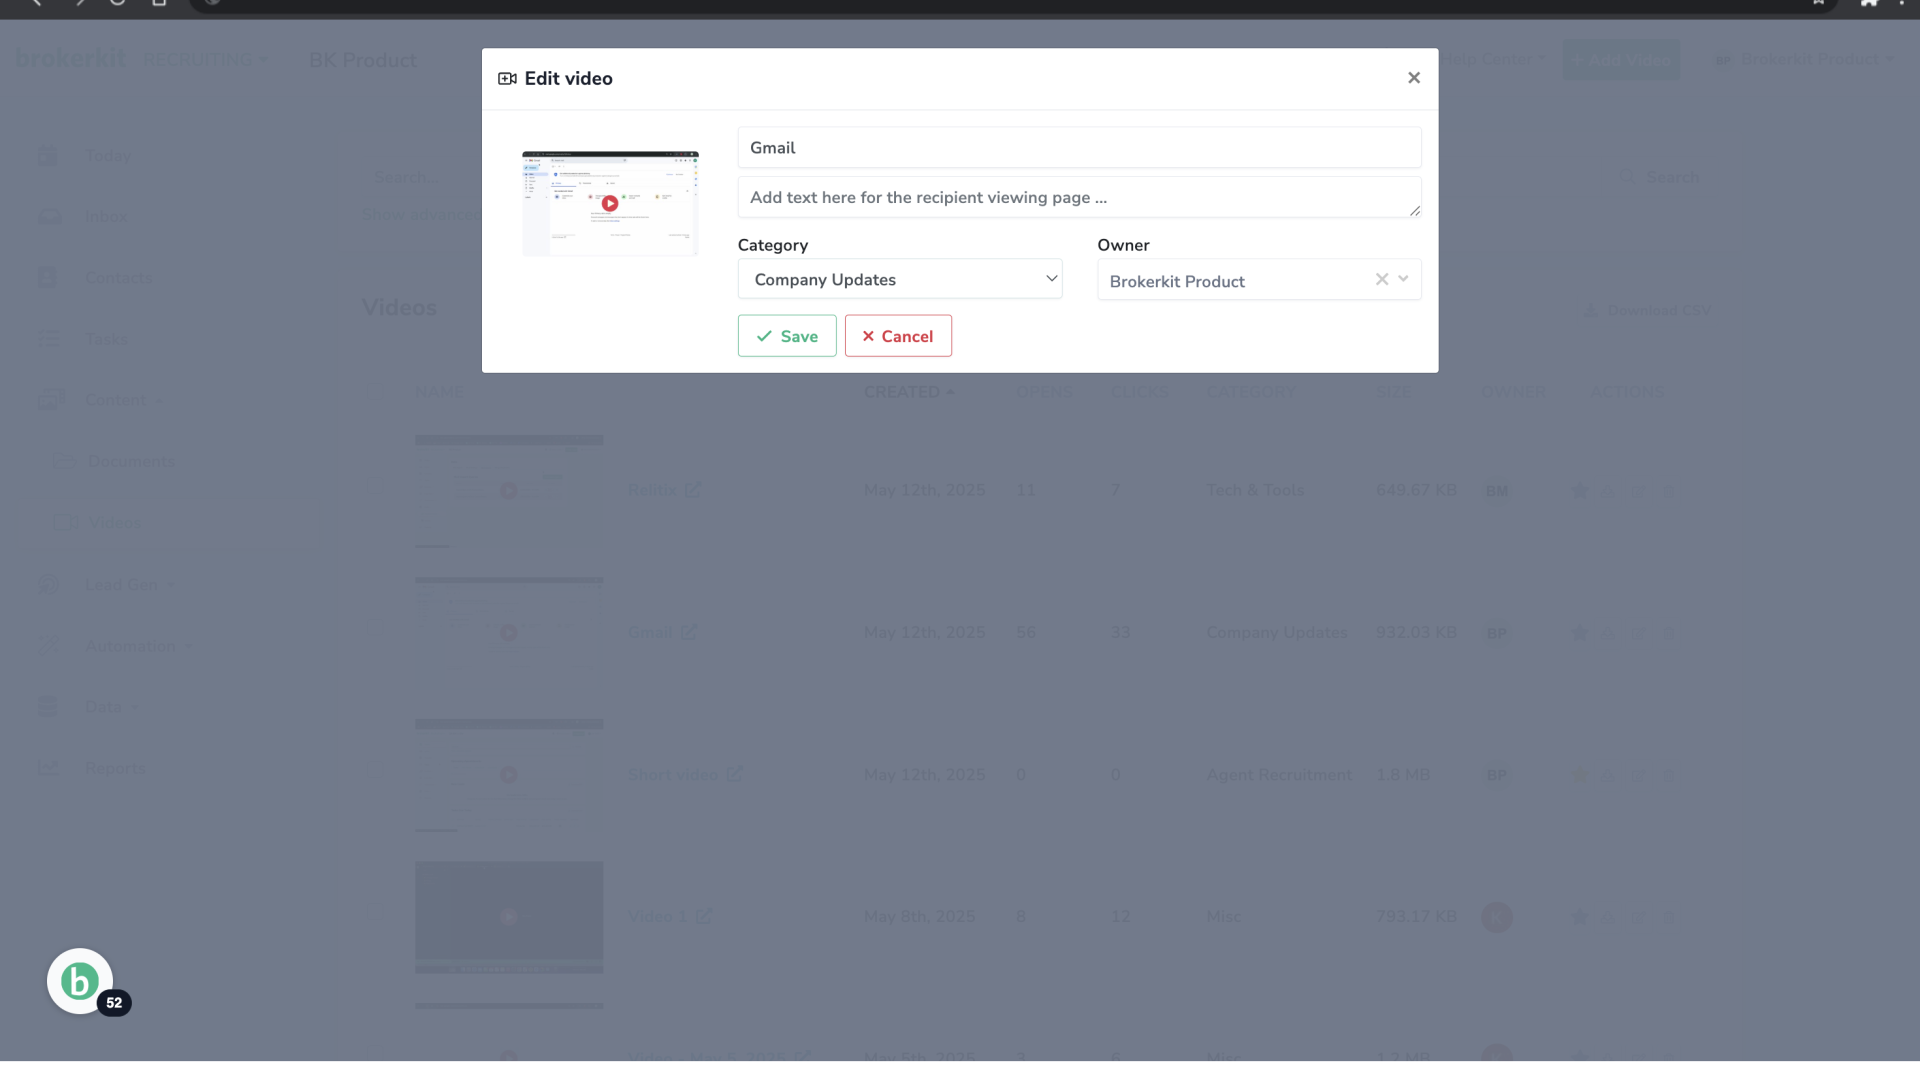Click the Today calendar icon in sidebar
Viewport: 1920px width, 1080px height.
pos(47,155)
